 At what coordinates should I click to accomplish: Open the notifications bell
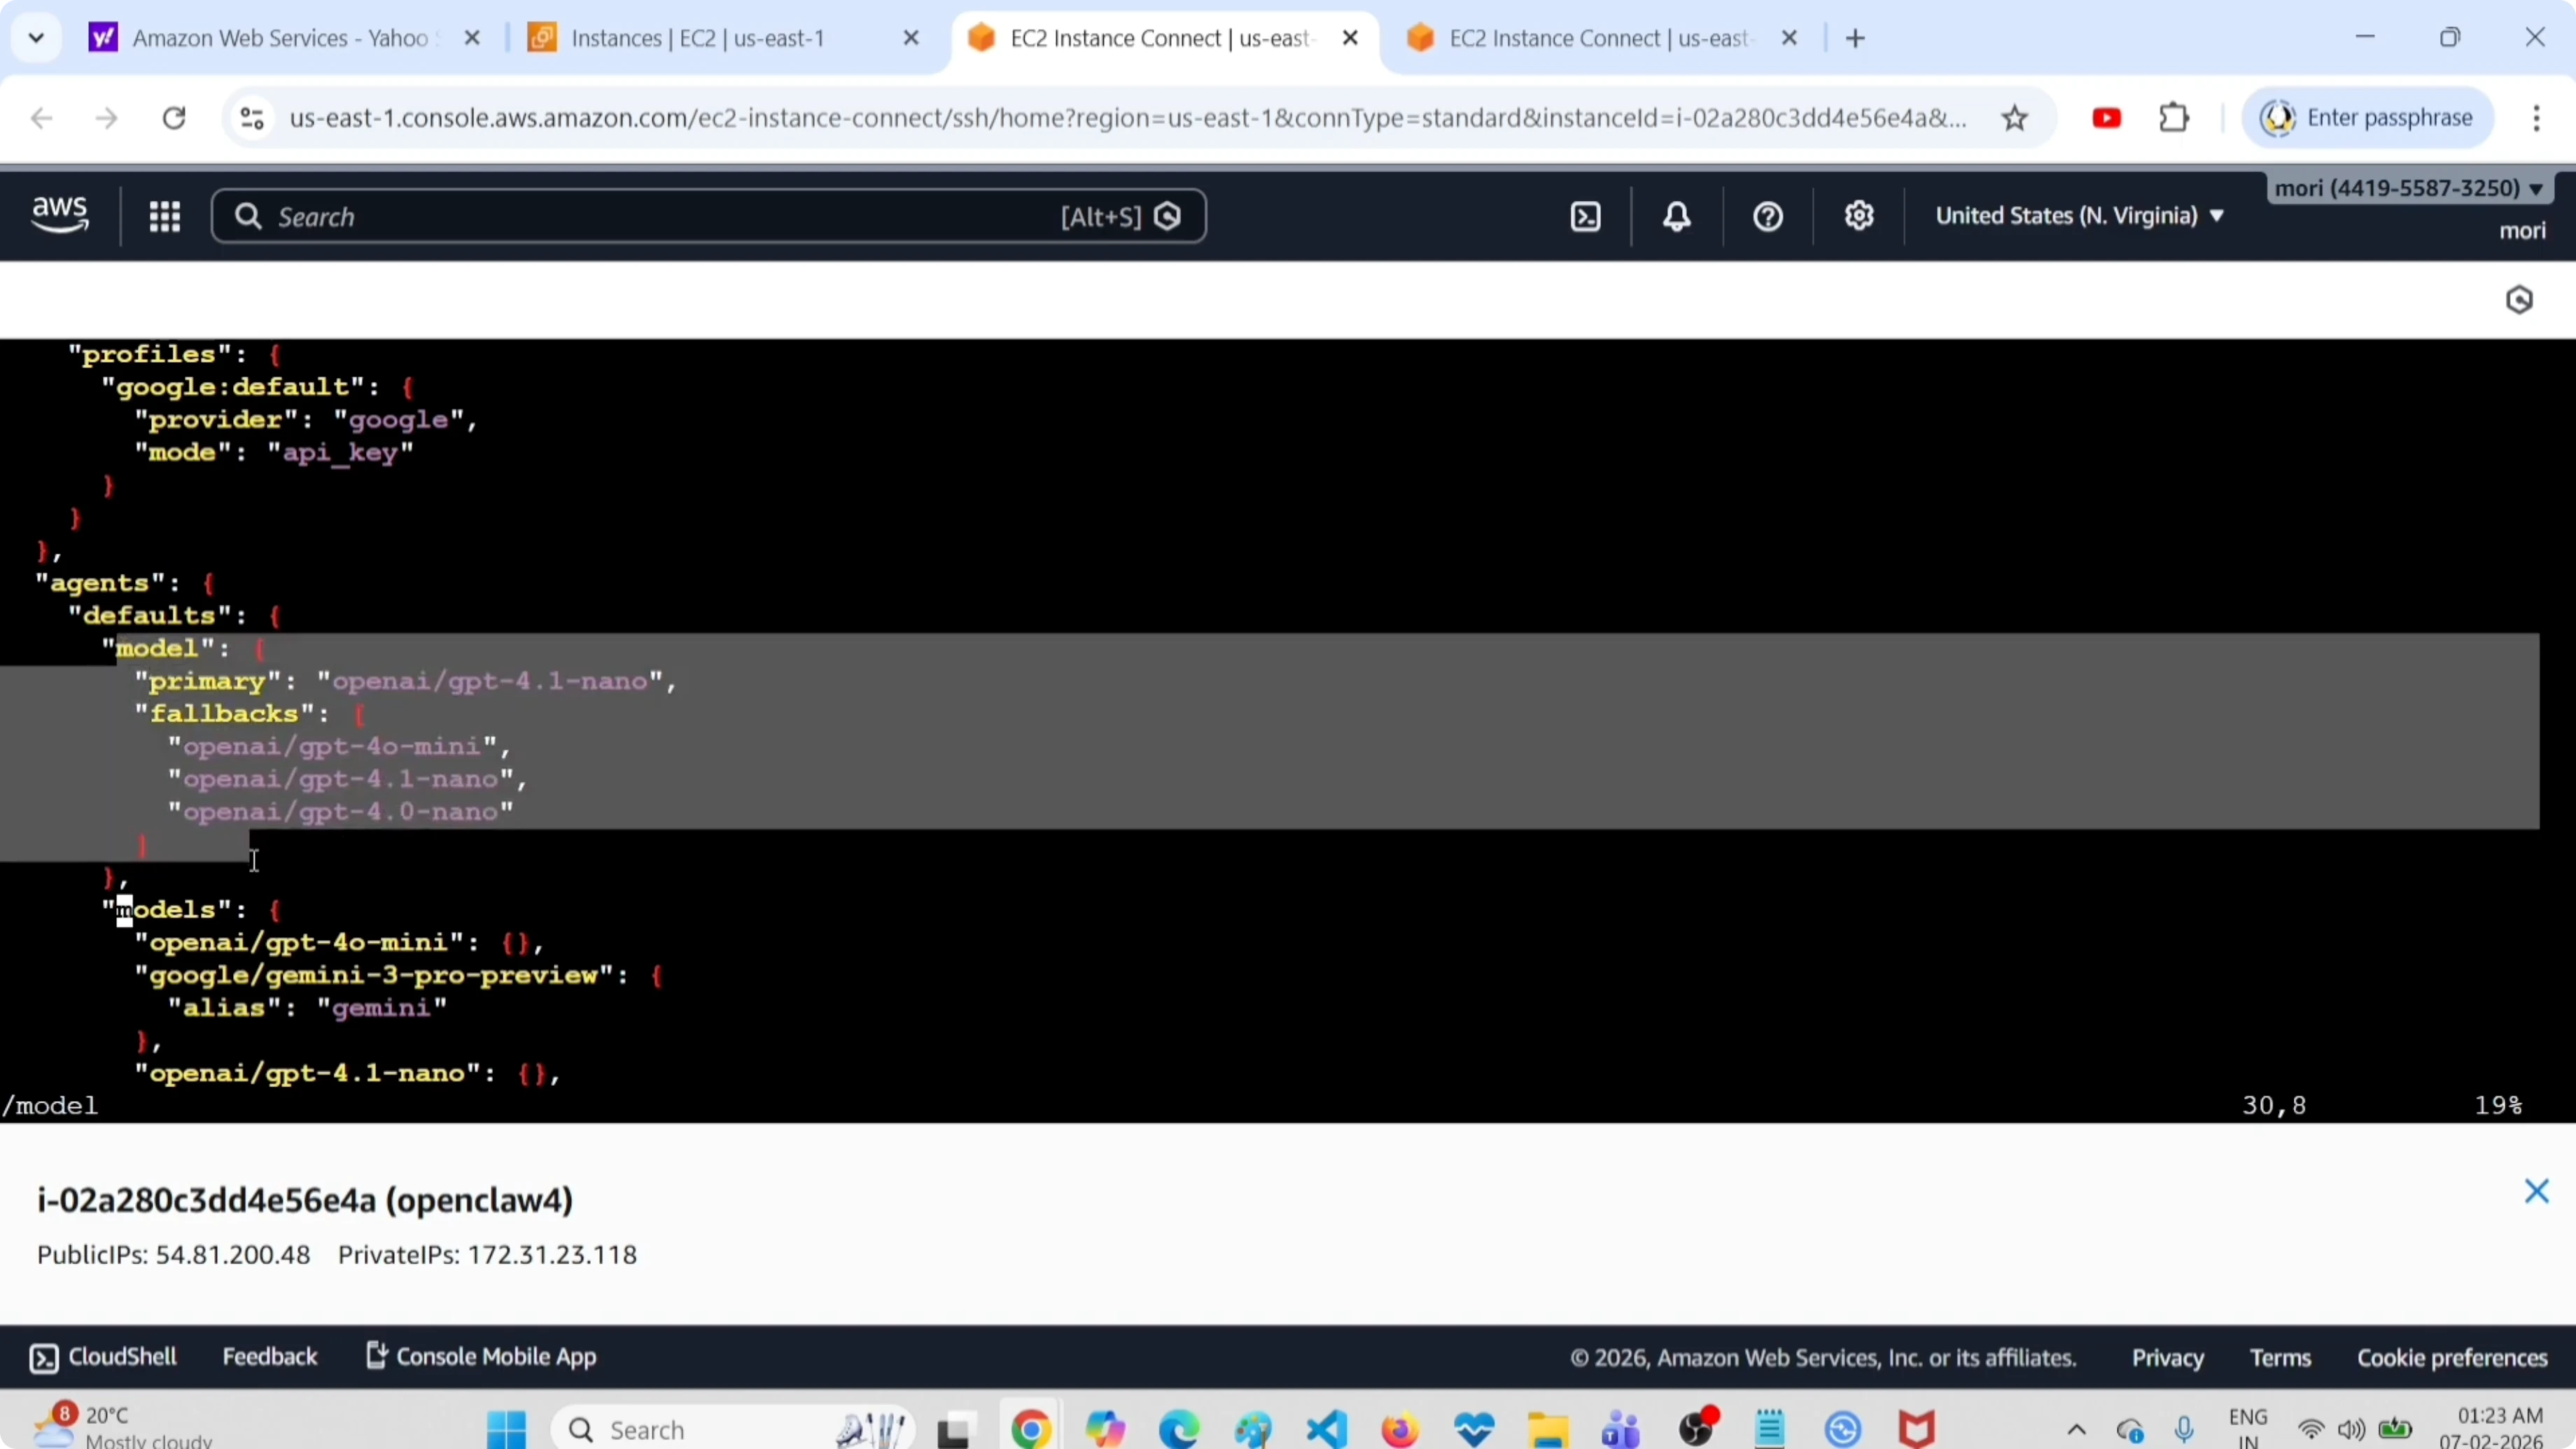point(1677,216)
